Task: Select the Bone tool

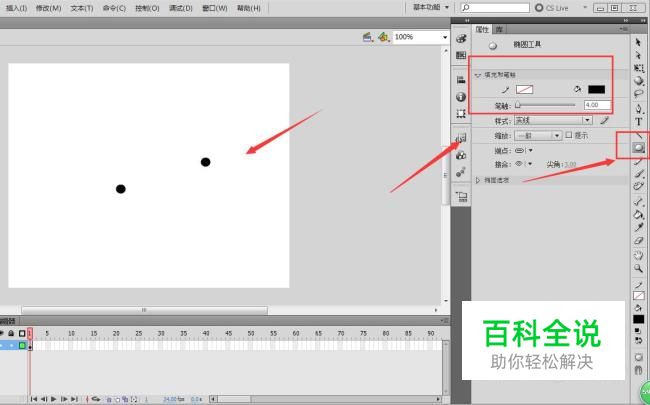Action: 638,201
